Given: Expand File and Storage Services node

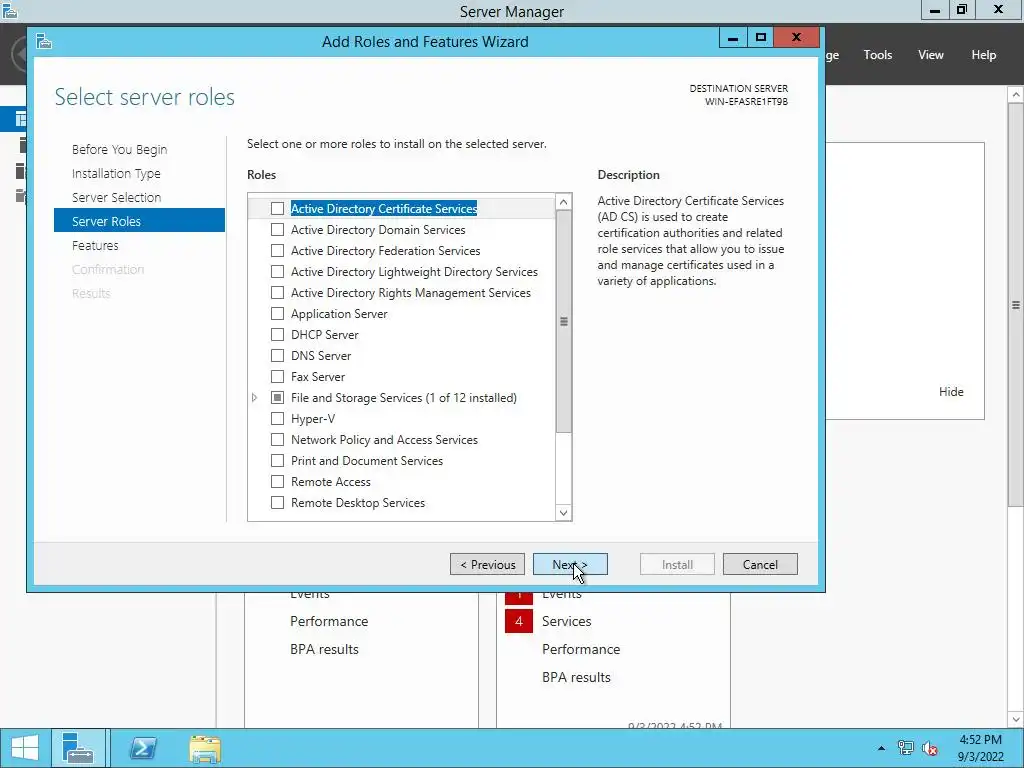Looking at the screenshot, I should (x=255, y=397).
